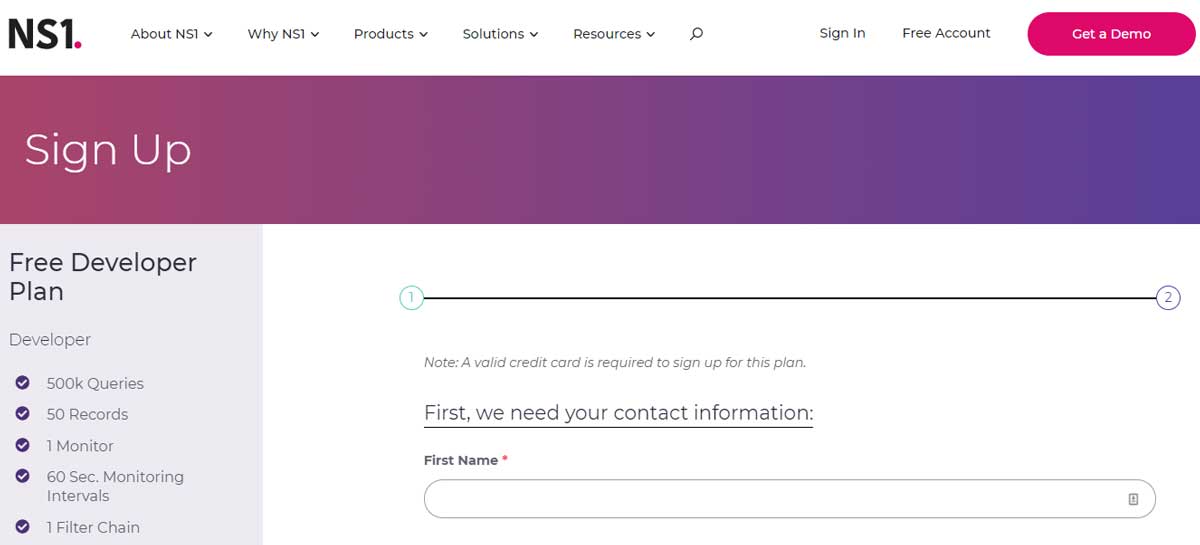Click the Free Developer Plan heading
Image resolution: width=1200 pixels, height=545 pixels.
coord(103,277)
